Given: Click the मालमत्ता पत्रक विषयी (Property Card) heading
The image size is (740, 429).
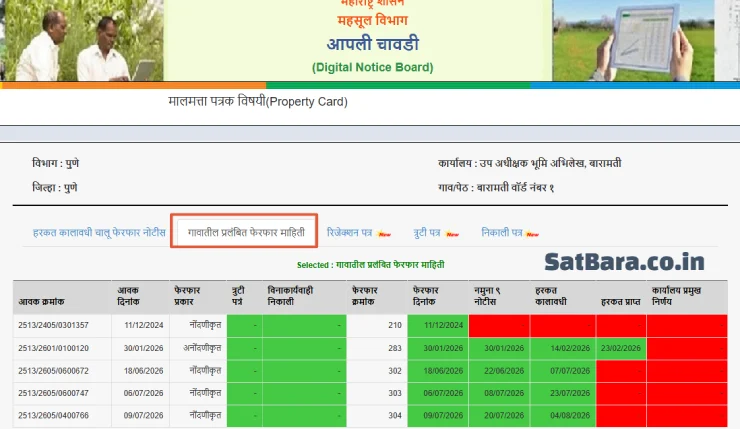Looking at the screenshot, I should pos(258,101).
